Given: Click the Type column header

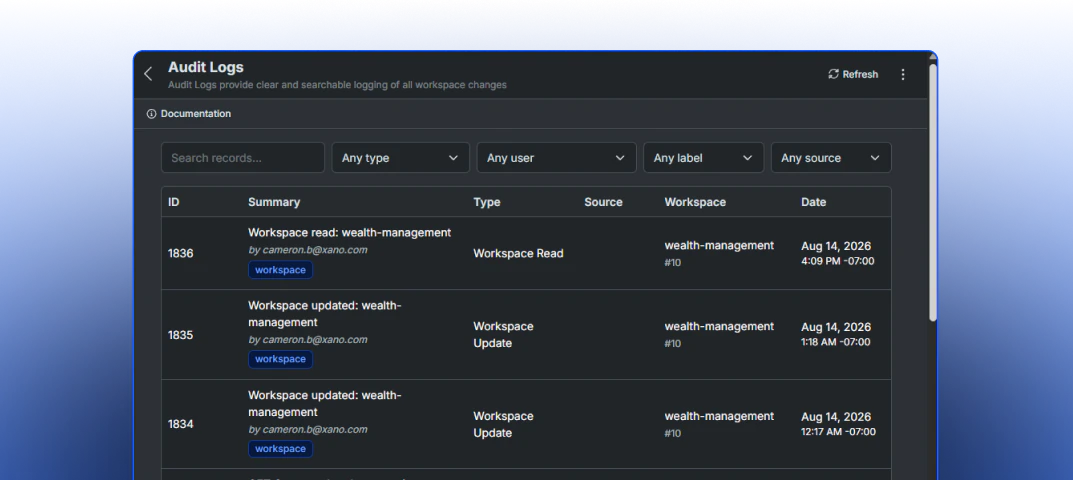Looking at the screenshot, I should click(x=487, y=202).
